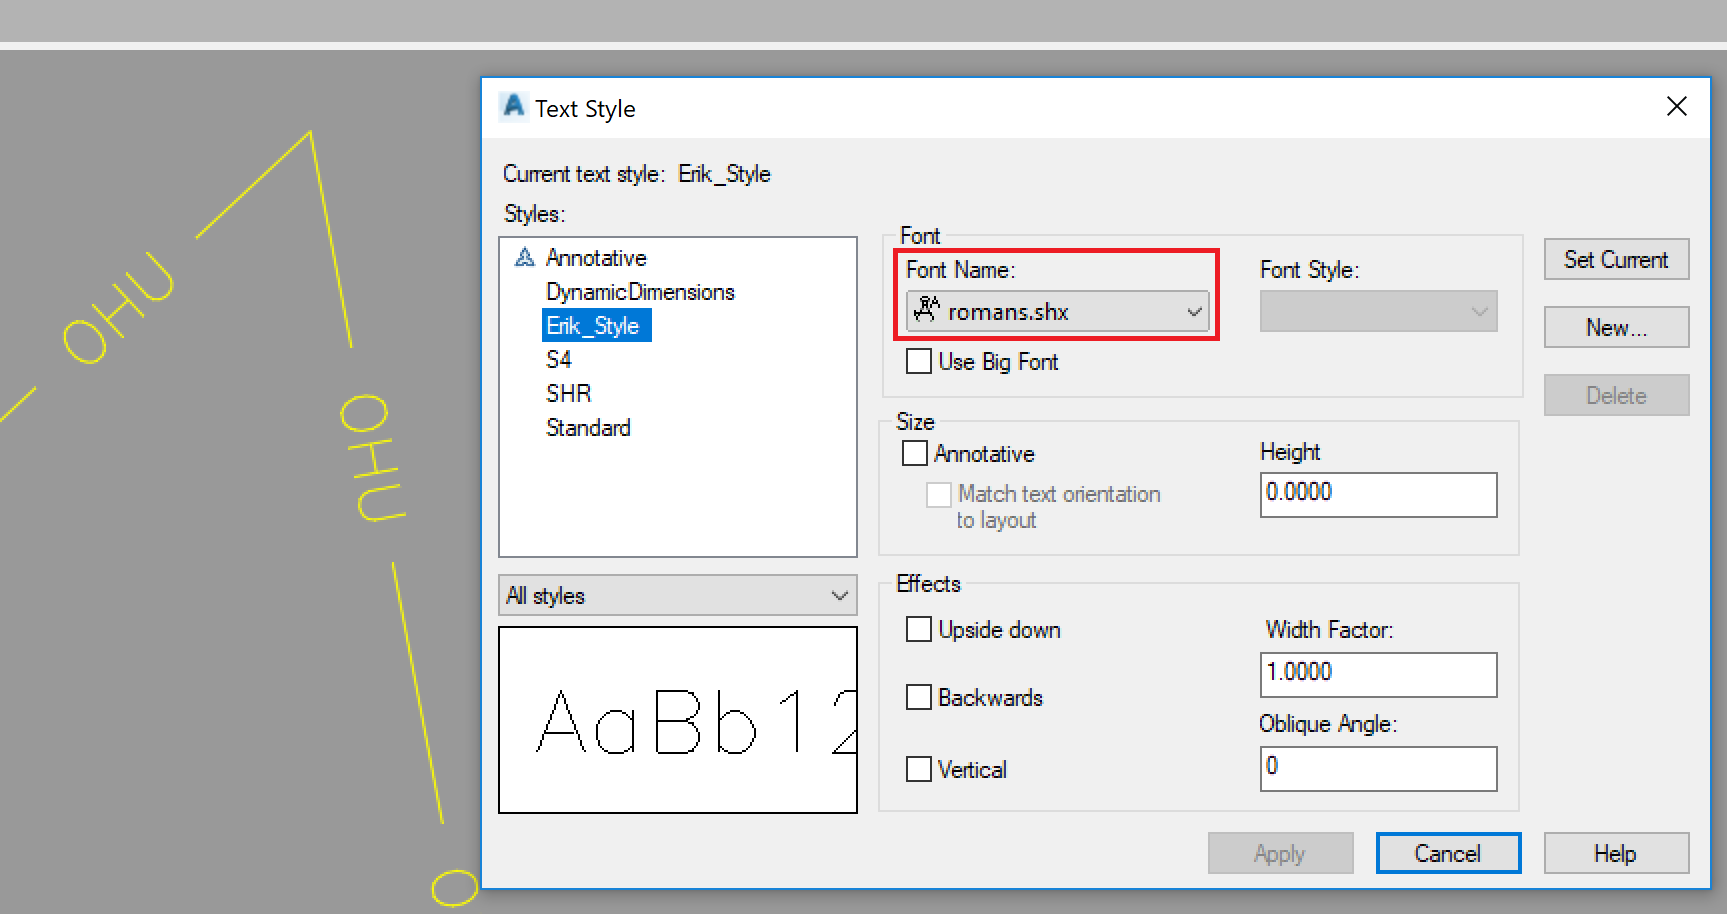This screenshot has width=1727, height=914.
Task: Select the SHR text style
Action: (x=568, y=393)
